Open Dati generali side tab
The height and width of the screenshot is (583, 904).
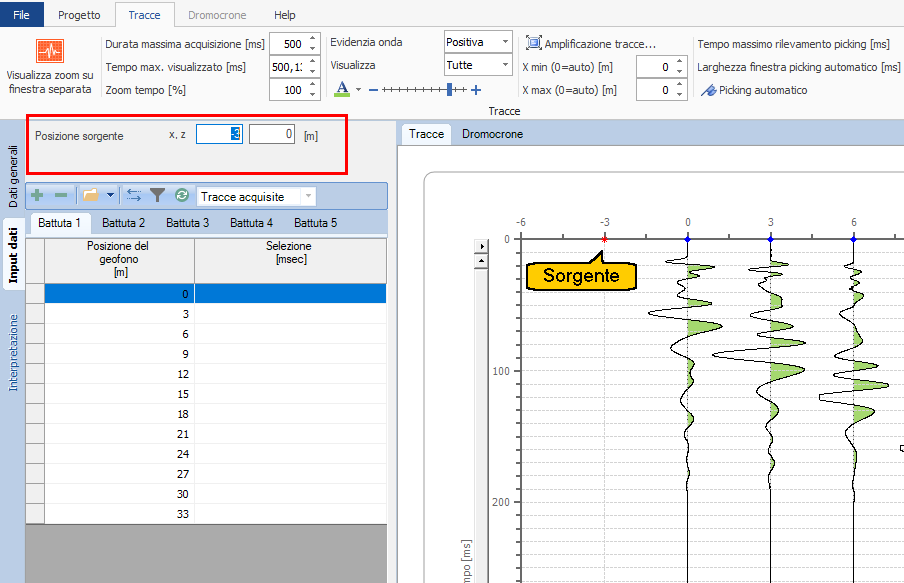[x=13, y=176]
